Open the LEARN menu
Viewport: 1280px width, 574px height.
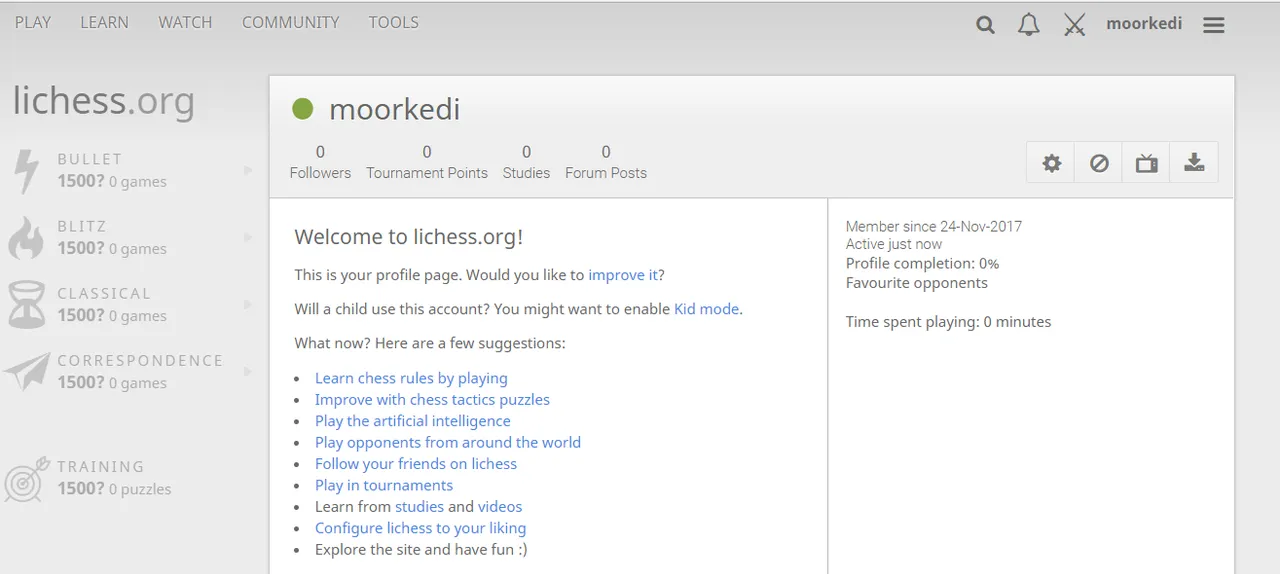[105, 22]
